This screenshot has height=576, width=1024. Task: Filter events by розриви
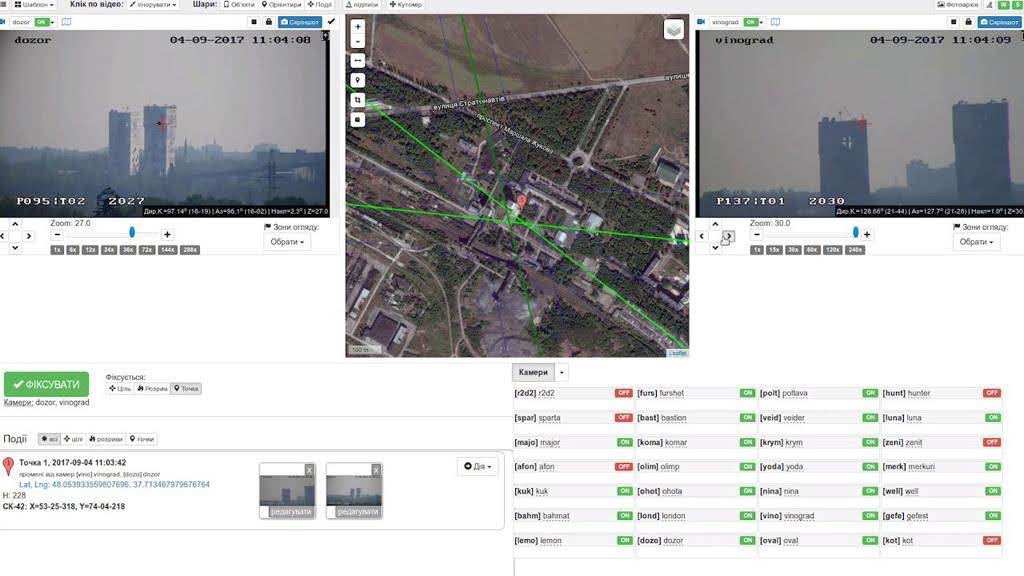point(105,439)
